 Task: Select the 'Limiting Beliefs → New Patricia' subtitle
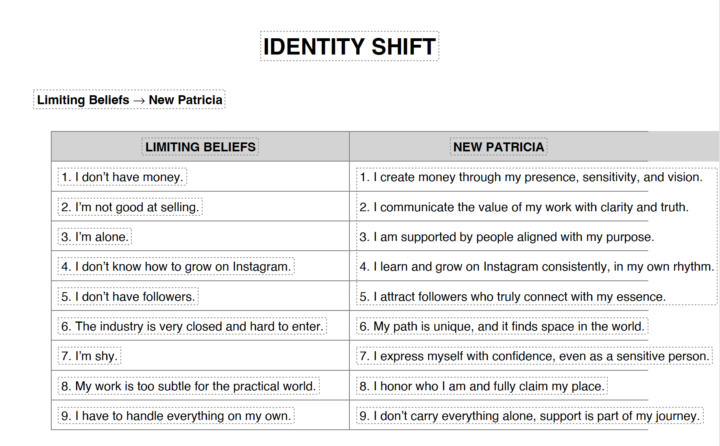[130, 100]
